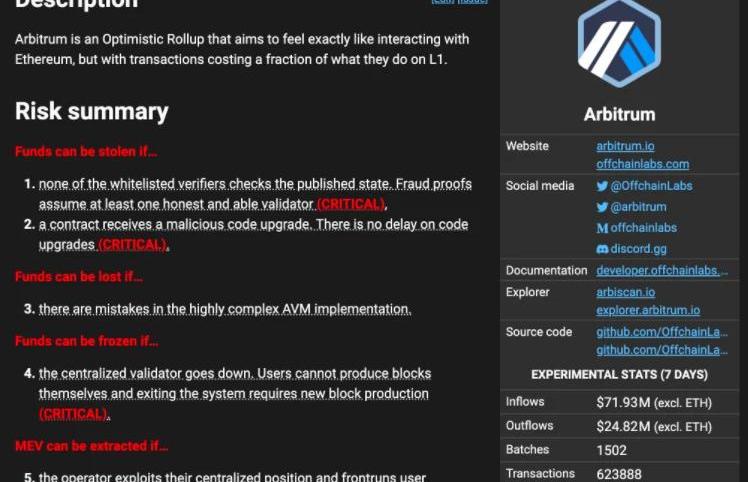Open the first github.com/OffchainLa... source link
The height and width of the screenshot is (482, 748).
pyautogui.click(x=662, y=332)
